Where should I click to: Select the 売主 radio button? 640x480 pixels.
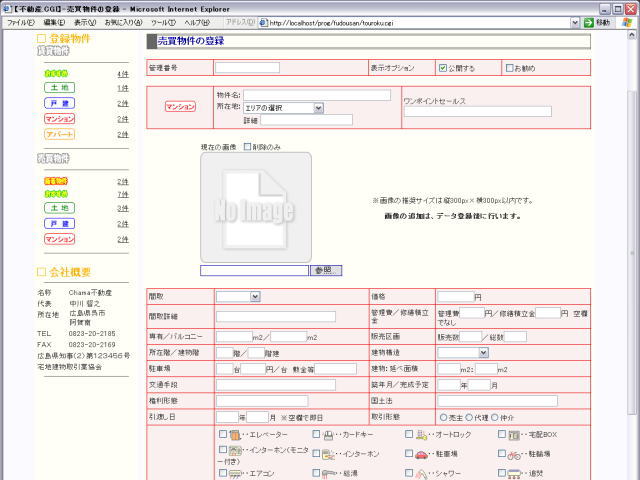click(x=444, y=417)
